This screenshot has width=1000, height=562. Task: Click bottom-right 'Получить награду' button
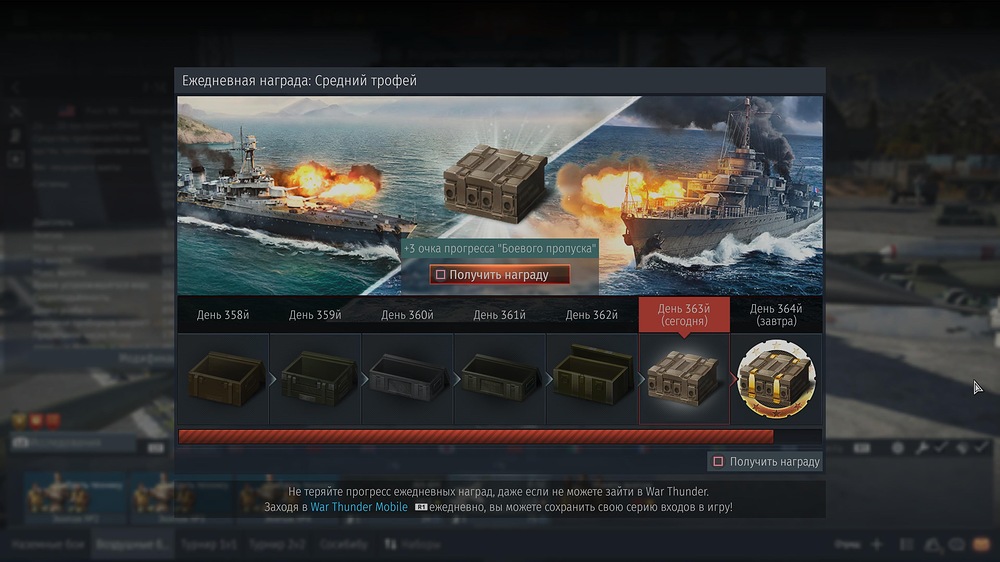[765, 461]
